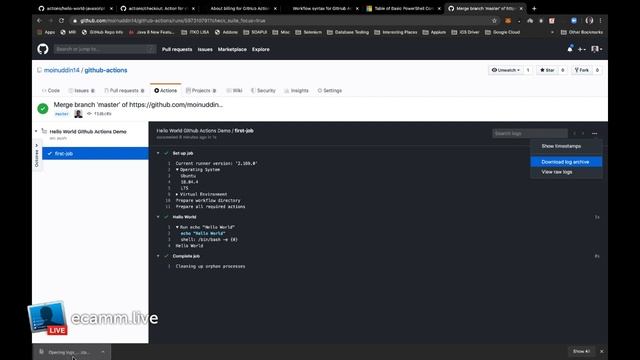Click the Chrome profile avatar icon
Viewport: 640px width, 360px height.
click(x=589, y=20)
